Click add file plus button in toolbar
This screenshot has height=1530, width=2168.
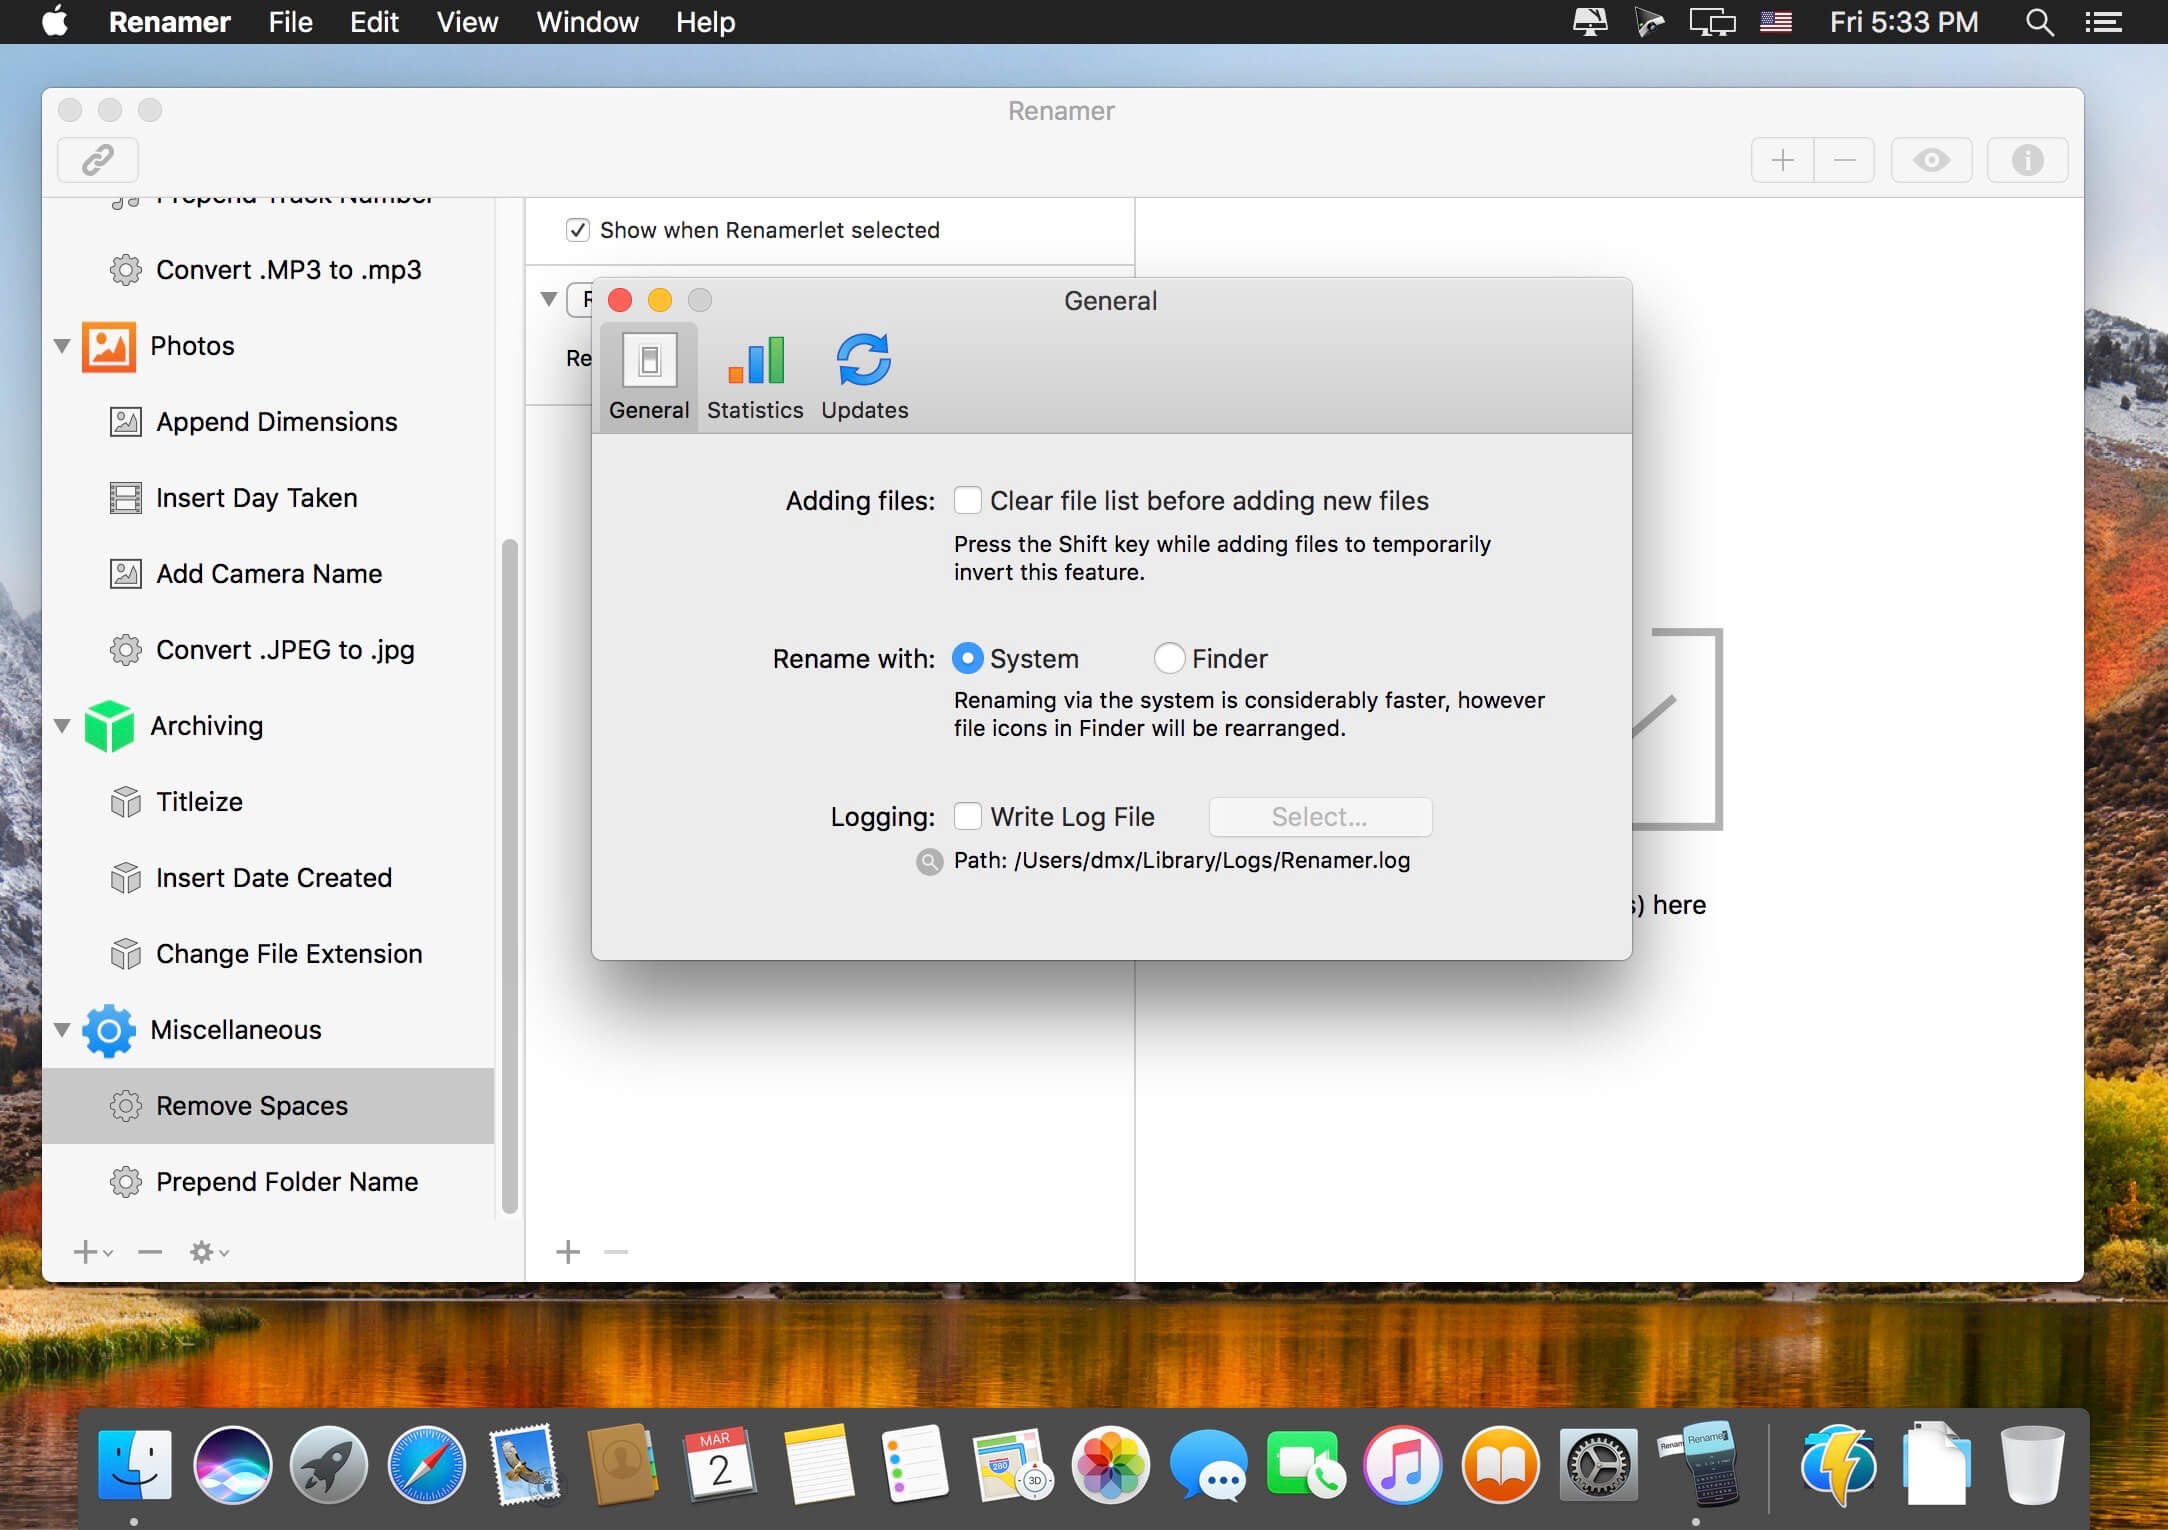pyautogui.click(x=1782, y=160)
